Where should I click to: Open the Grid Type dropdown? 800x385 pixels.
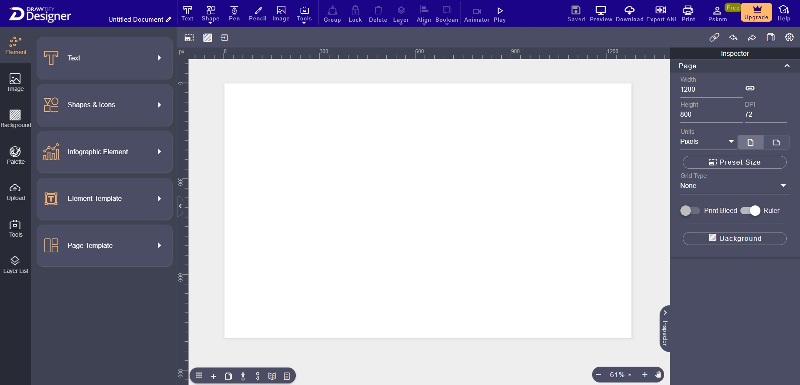pyautogui.click(x=734, y=186)
